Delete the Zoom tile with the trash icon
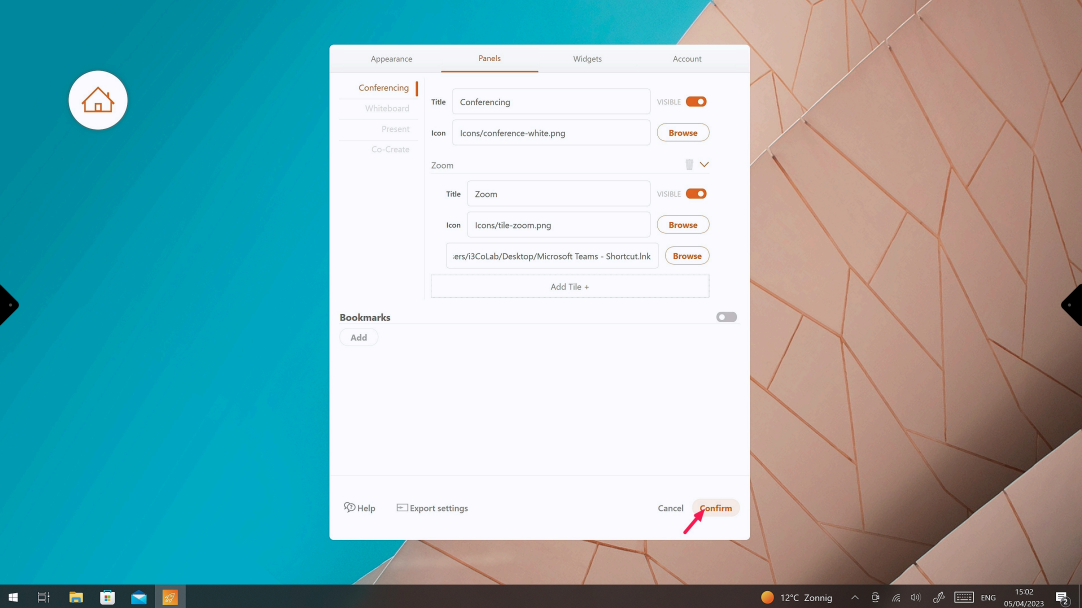The height and width of the screenshot is (608, 1082). 689,165
